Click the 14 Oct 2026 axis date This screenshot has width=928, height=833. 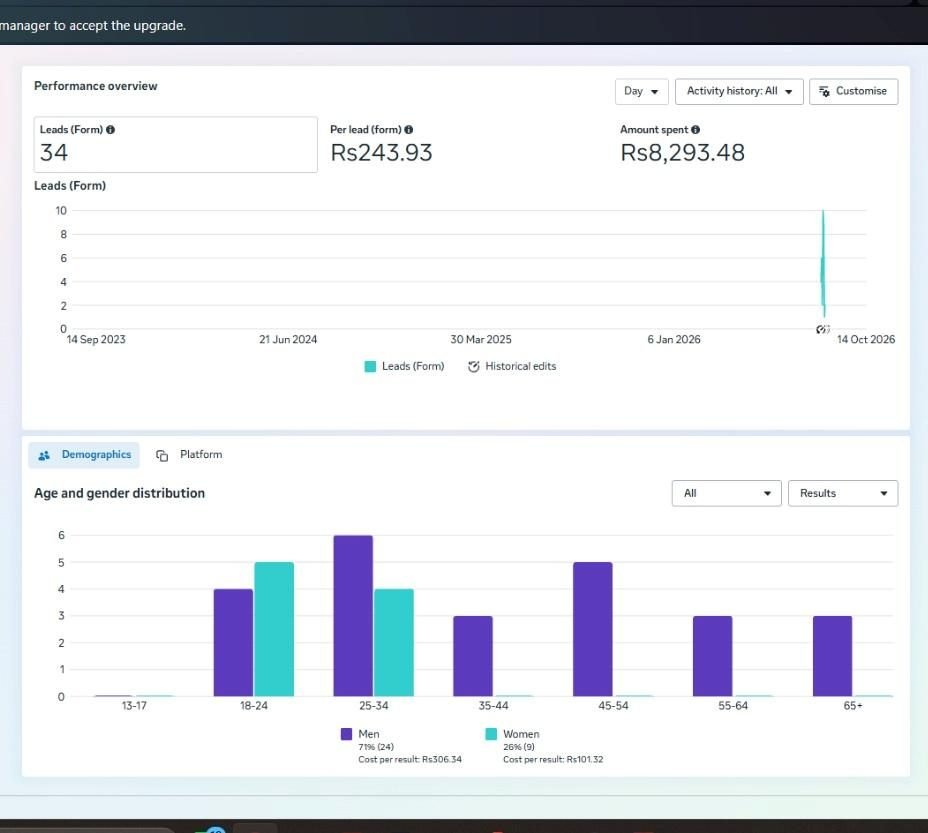click(x=866, y=339)
